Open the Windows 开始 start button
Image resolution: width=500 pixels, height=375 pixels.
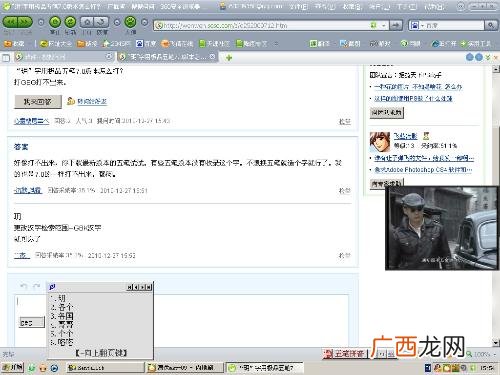click(x=13, y=367)
